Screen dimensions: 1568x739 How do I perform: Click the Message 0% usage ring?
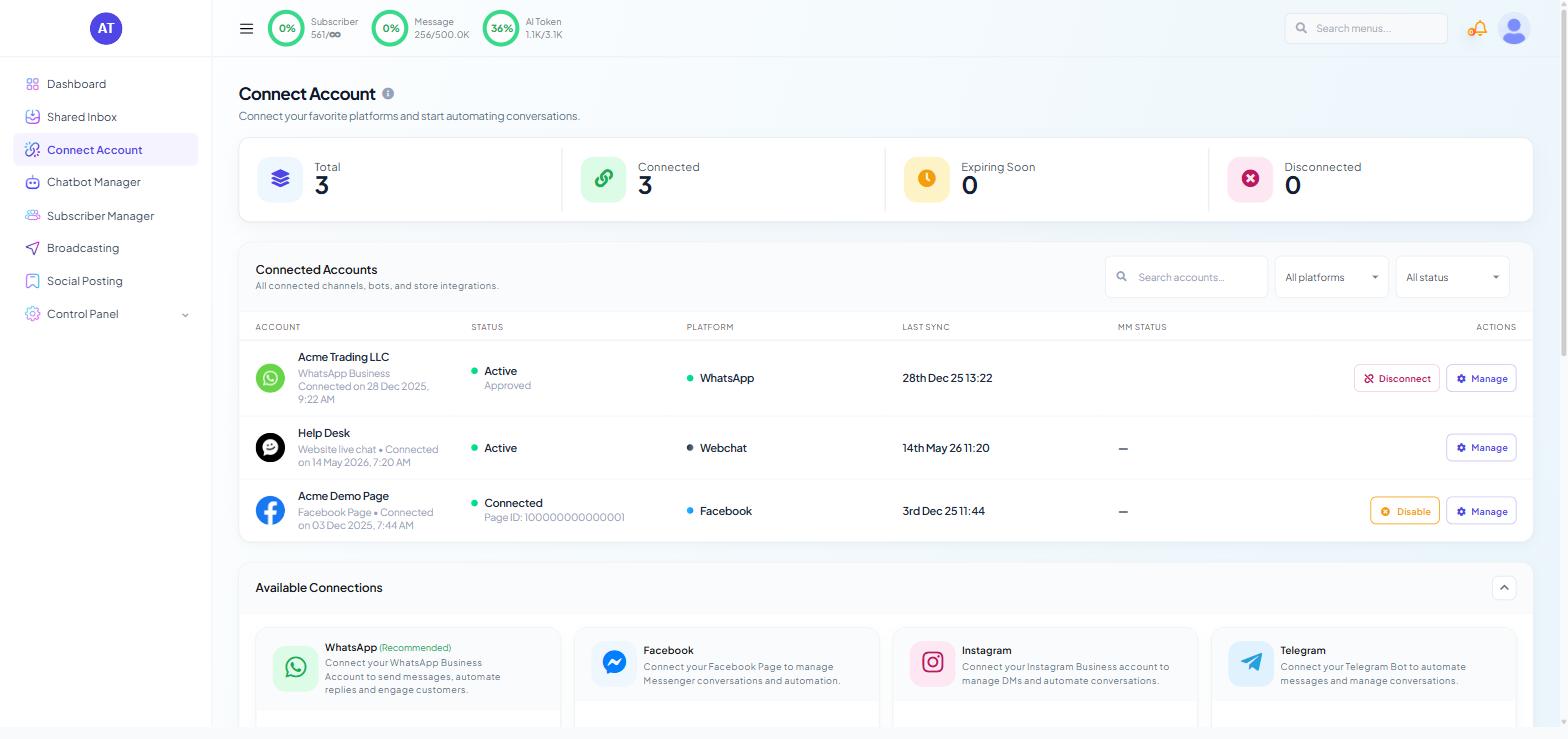[390, 28]
